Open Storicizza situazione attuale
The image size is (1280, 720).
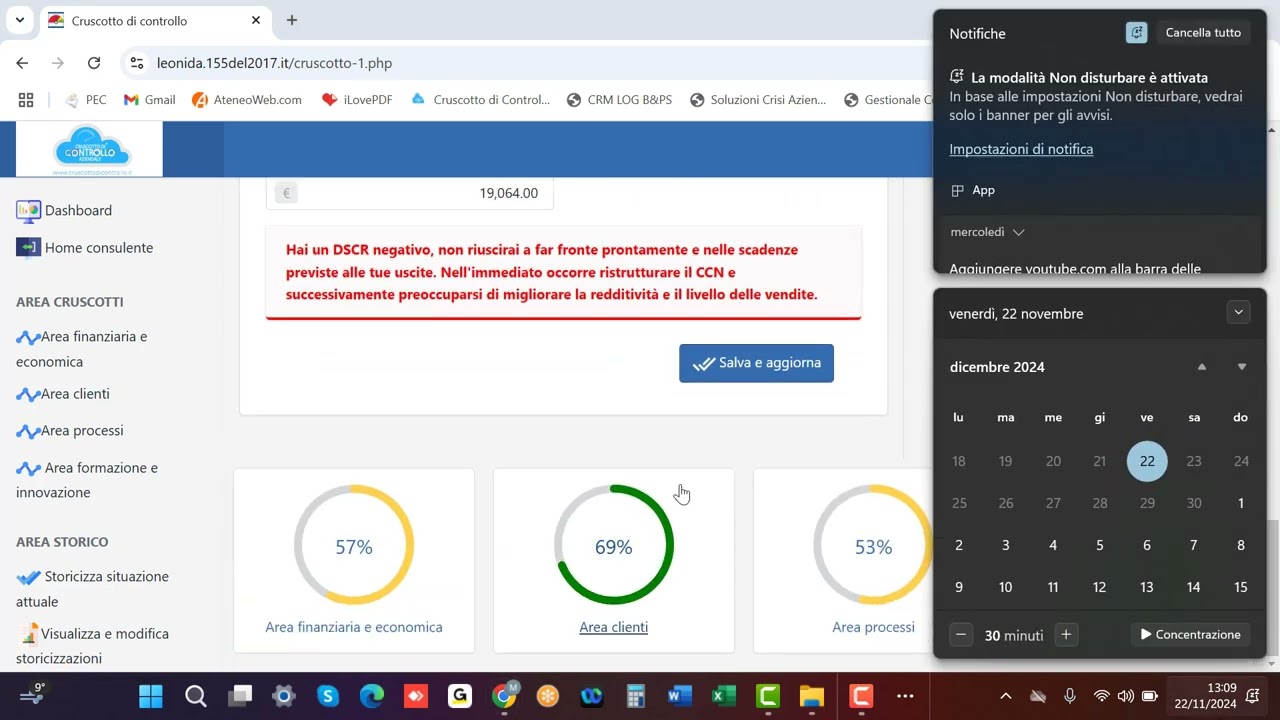point(106,577)
